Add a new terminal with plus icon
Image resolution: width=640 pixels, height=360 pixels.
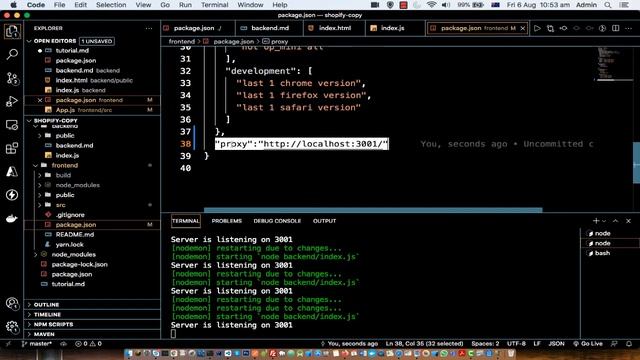[x=596, y=221]
